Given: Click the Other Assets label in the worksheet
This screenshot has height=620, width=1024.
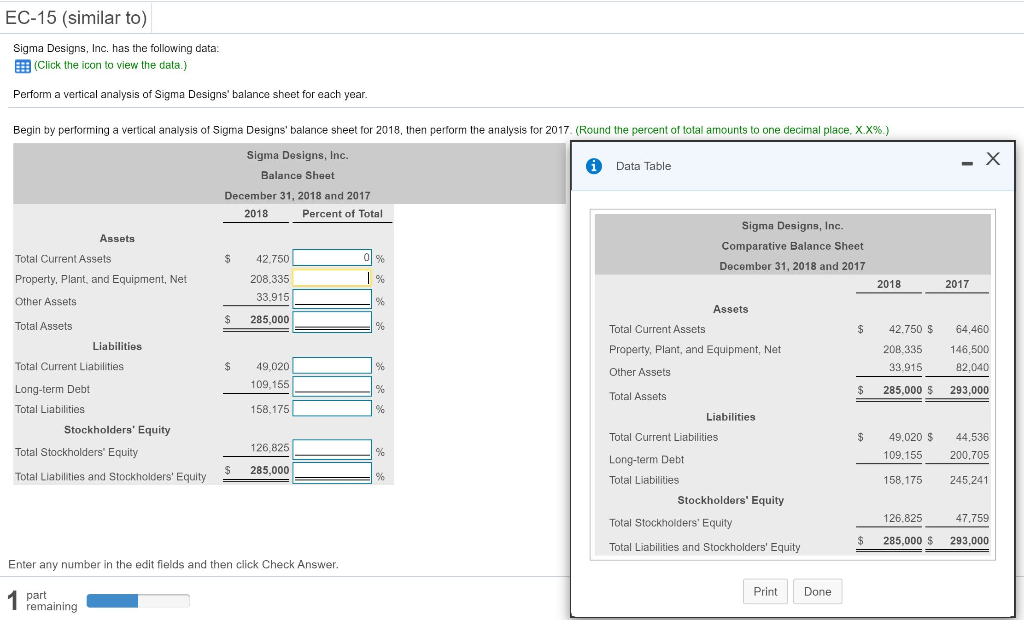Looking at the screenshot, I should (46, 302).
